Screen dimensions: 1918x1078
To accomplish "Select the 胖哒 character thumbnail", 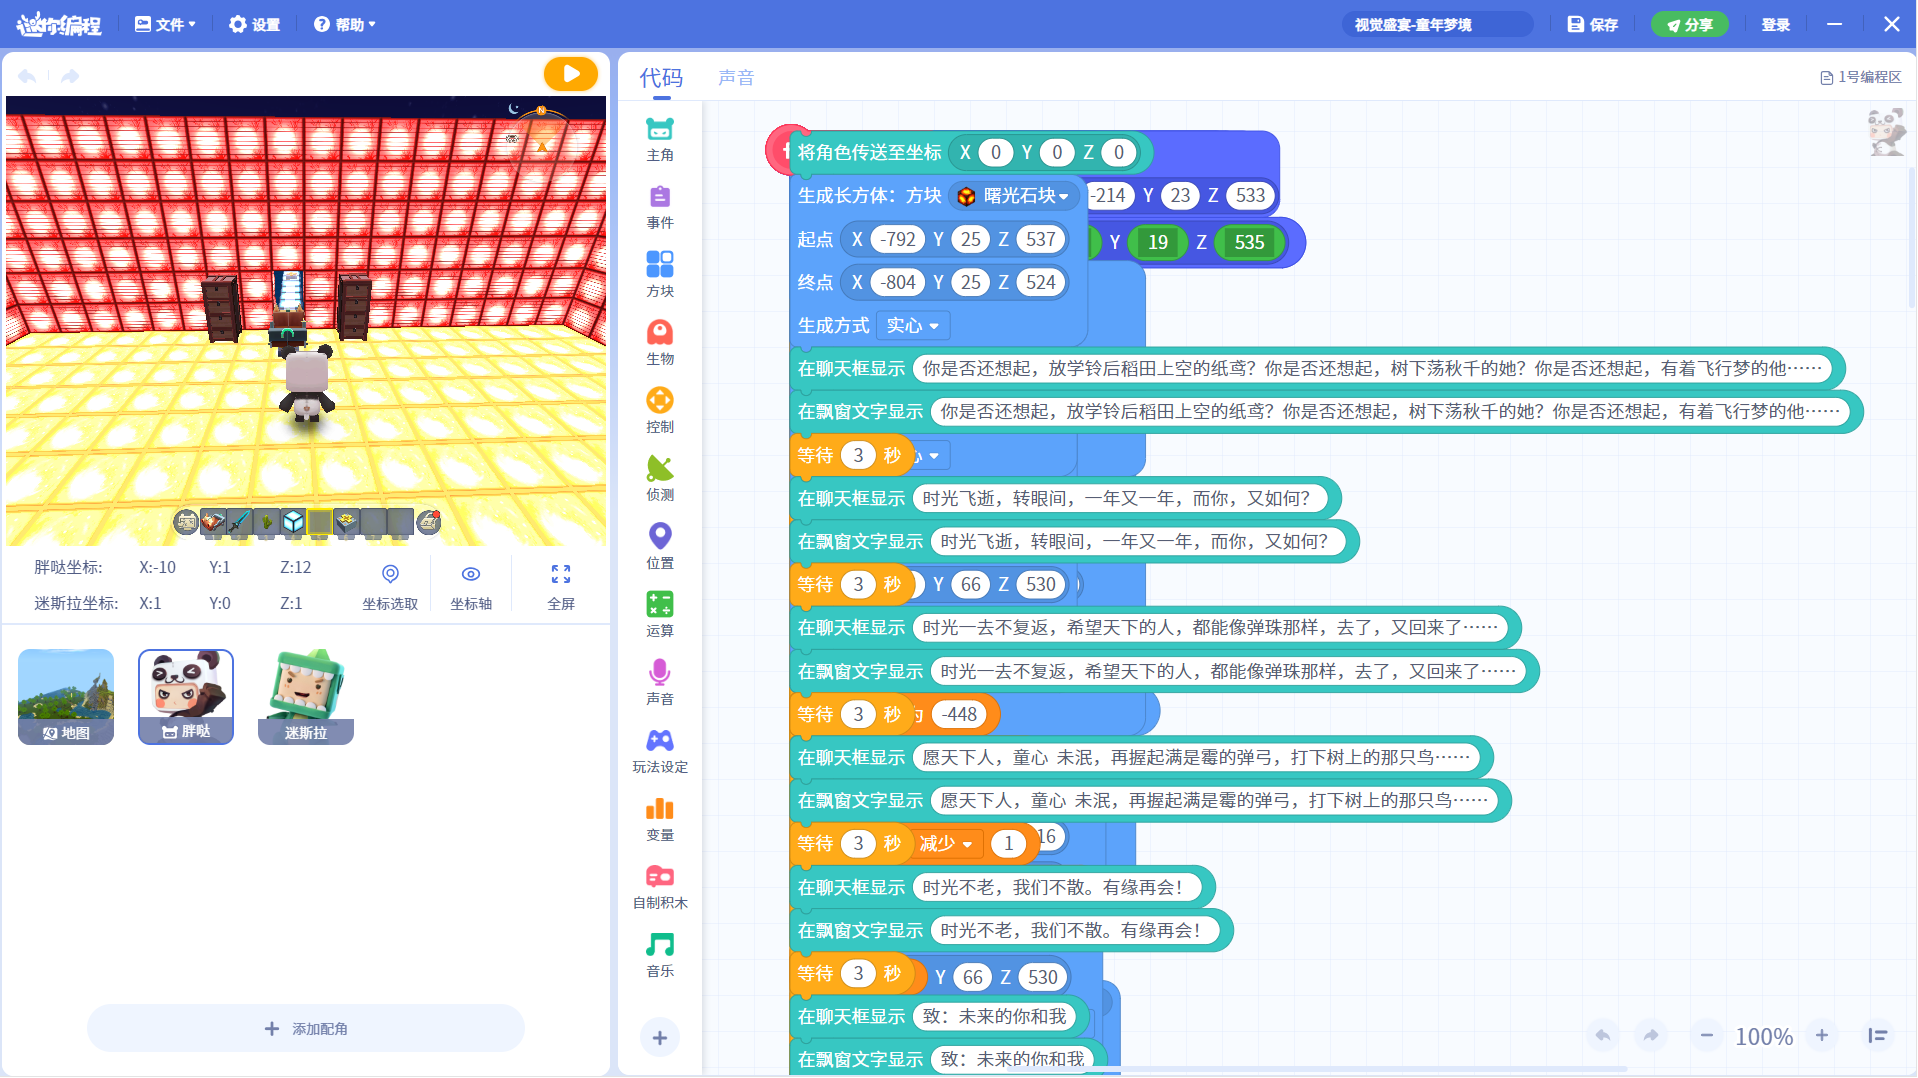I will tap(186, 697).
